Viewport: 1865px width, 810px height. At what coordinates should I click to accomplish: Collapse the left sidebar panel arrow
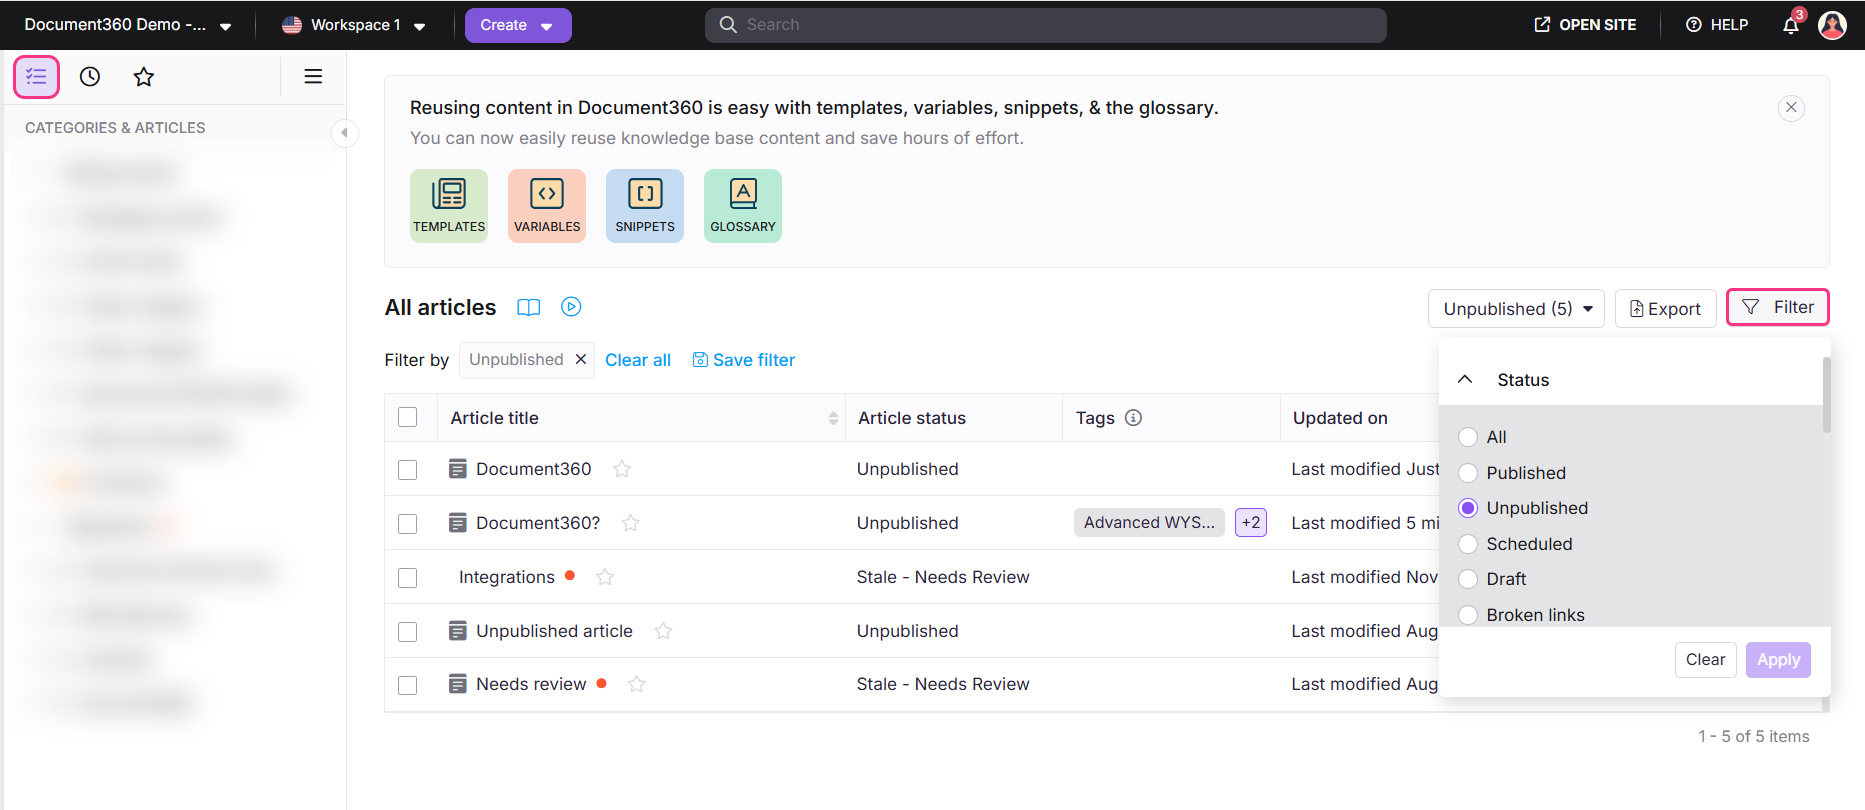click(344, 132)
